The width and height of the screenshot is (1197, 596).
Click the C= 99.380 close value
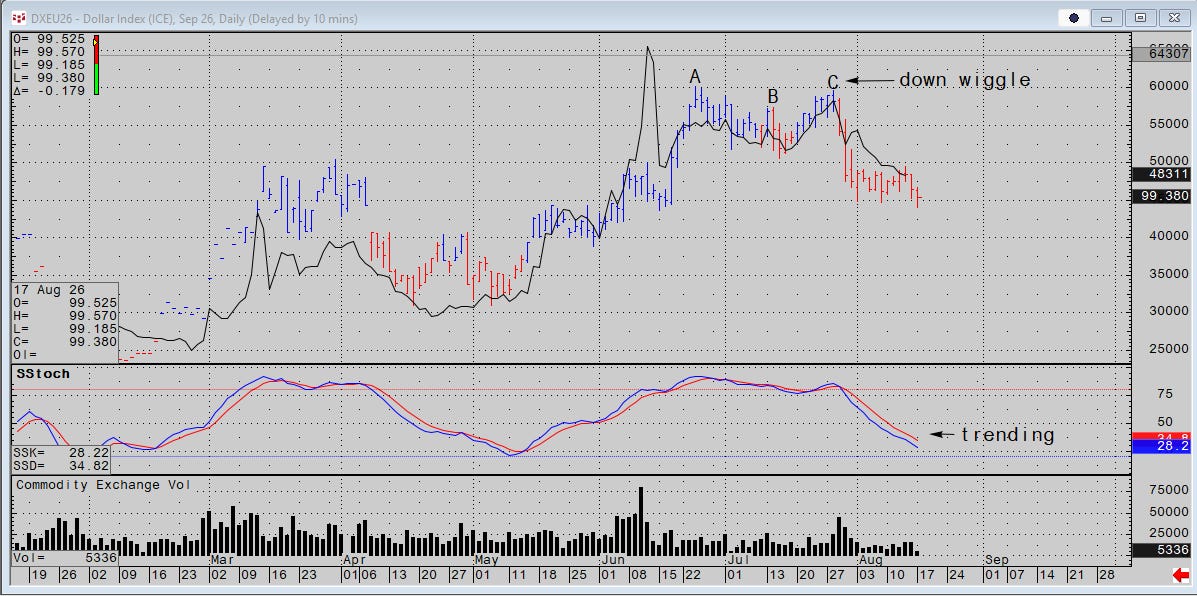coord(65,341)
